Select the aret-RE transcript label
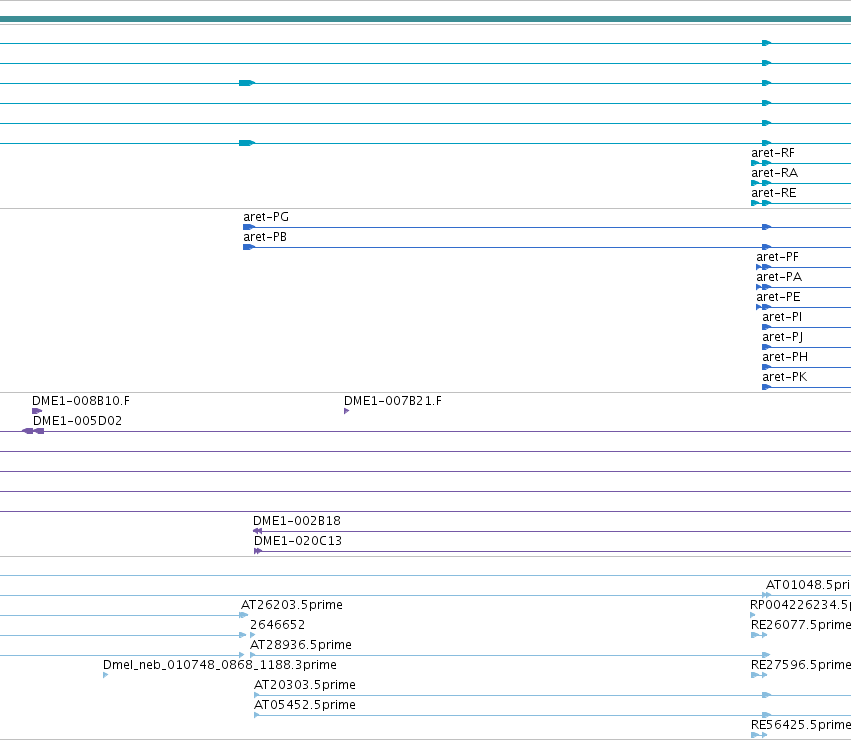The height and width of the screenshot is (740, 851). point(773,193)
